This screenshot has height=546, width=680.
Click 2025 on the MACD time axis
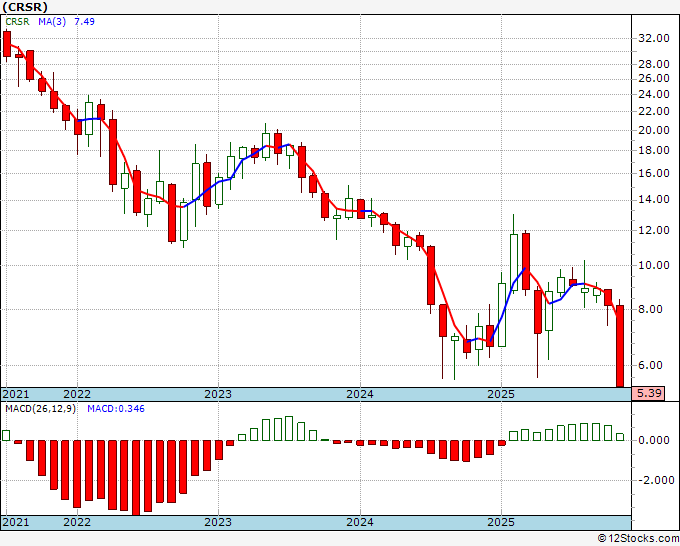click(501, 522)
